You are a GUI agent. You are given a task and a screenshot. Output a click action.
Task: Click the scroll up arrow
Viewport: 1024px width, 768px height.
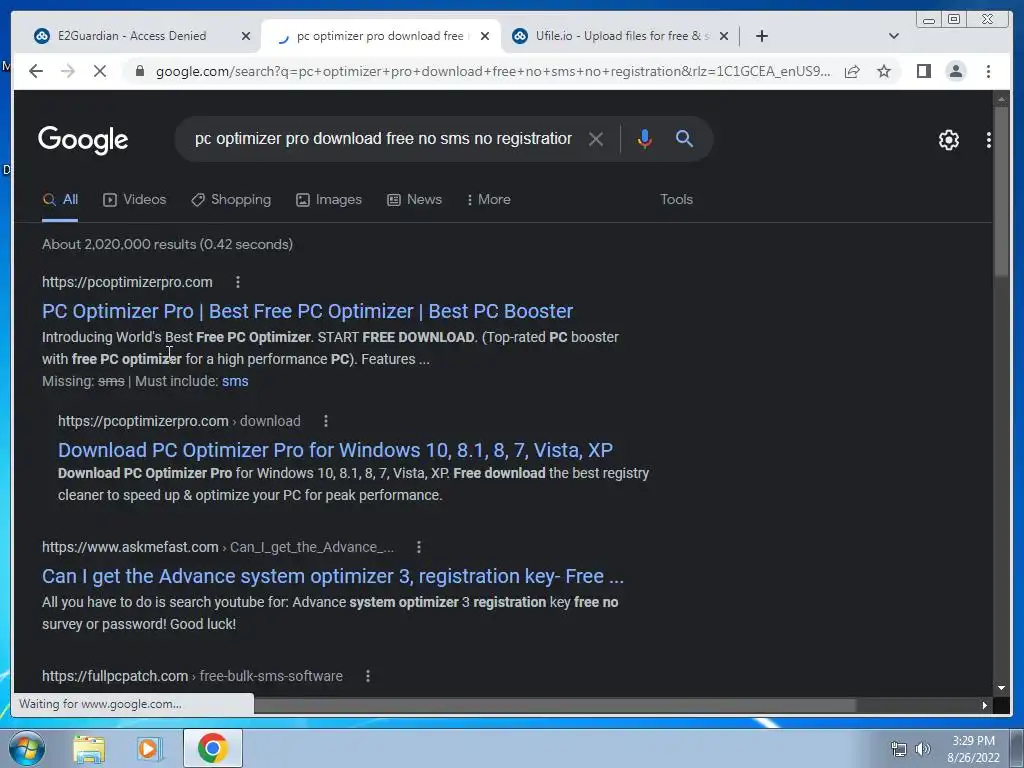coord(1001,99)
